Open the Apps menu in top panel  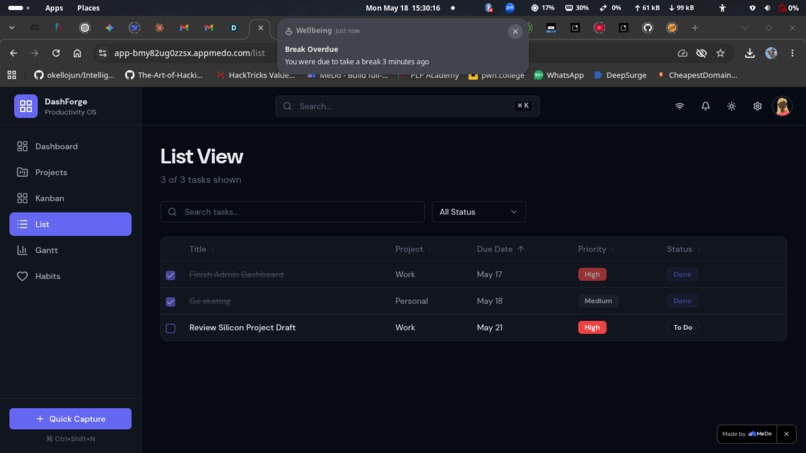click(x=54, y=8)
